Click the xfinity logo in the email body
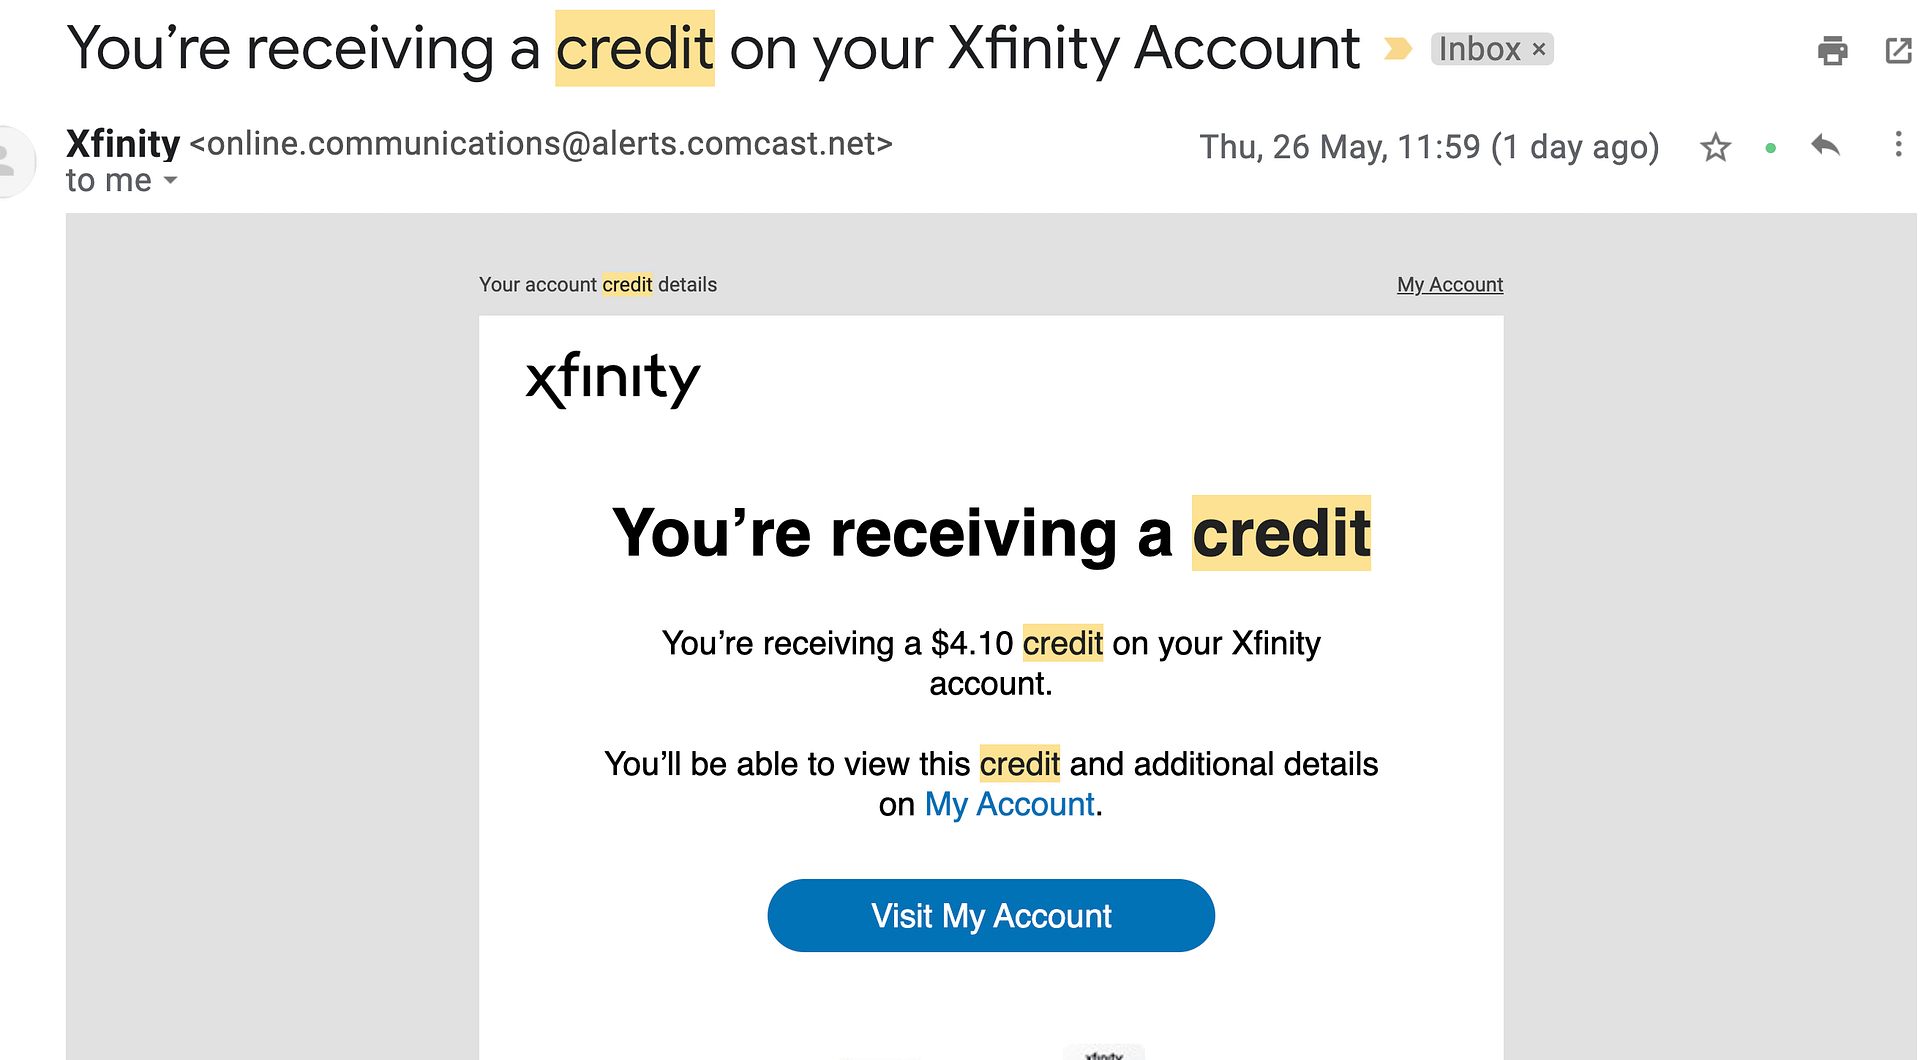This screenshot has height=1060, width=1920. pyautogui.click(x=613, y=378)
